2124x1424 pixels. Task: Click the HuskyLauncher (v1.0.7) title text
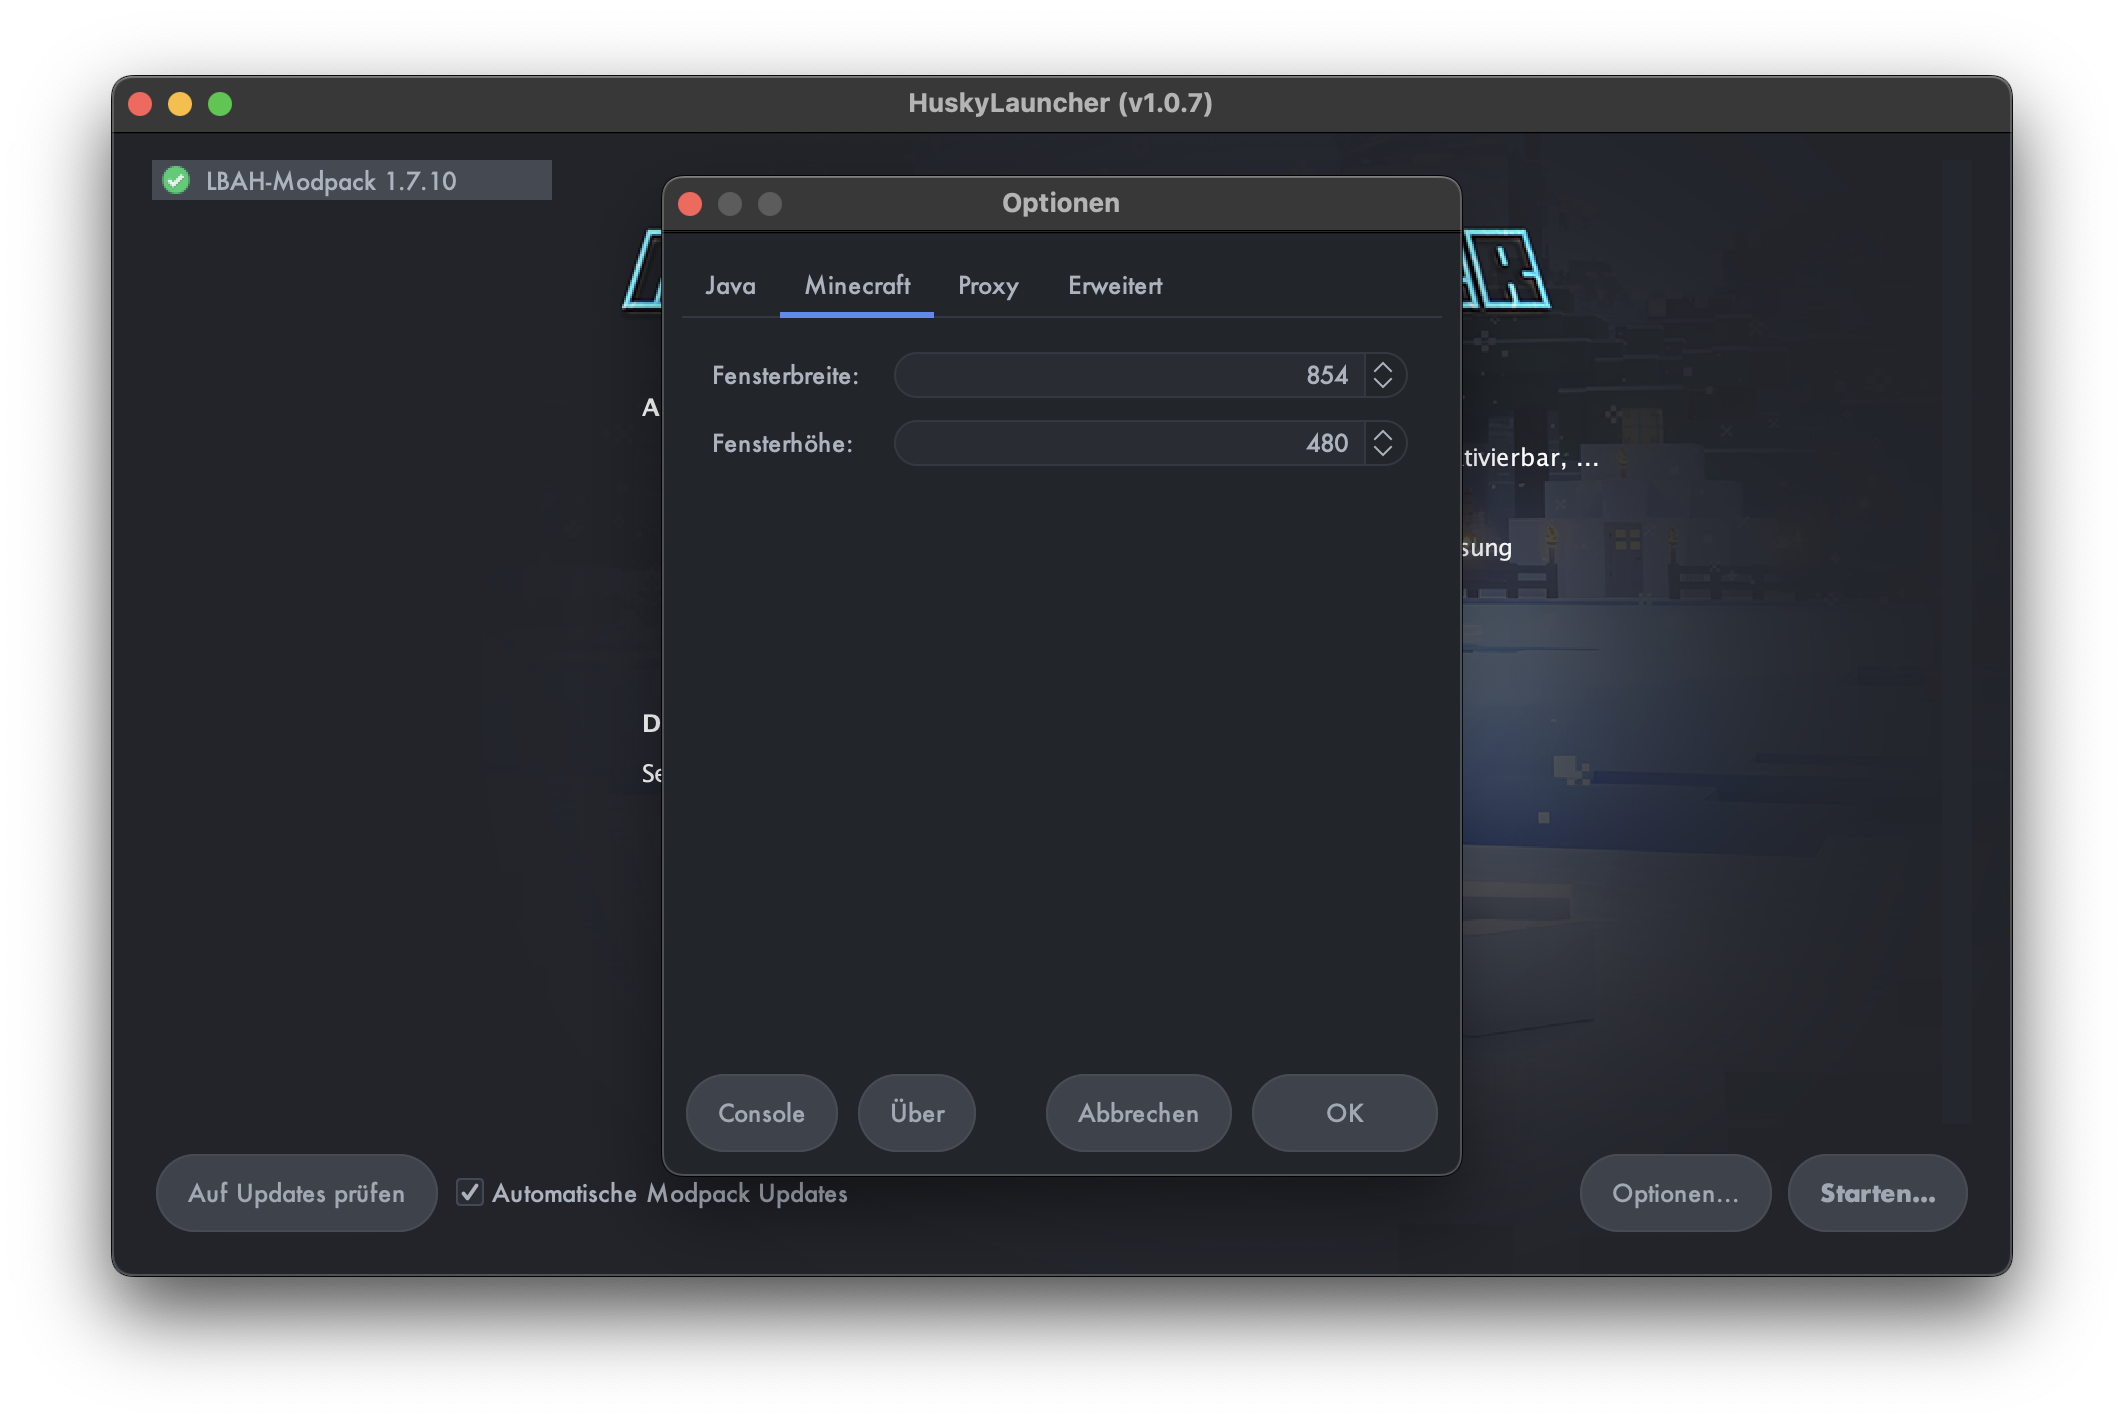[x=1060, y=103]
